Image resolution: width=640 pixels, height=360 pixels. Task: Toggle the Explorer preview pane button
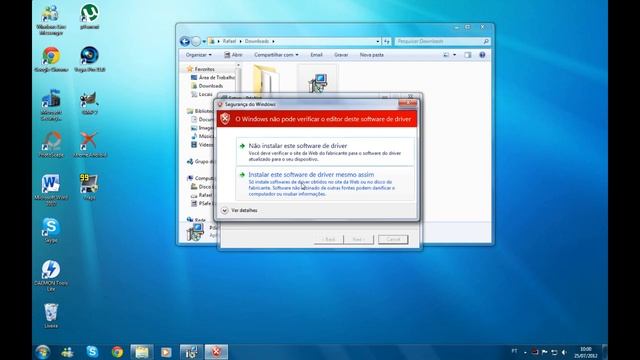468,55
